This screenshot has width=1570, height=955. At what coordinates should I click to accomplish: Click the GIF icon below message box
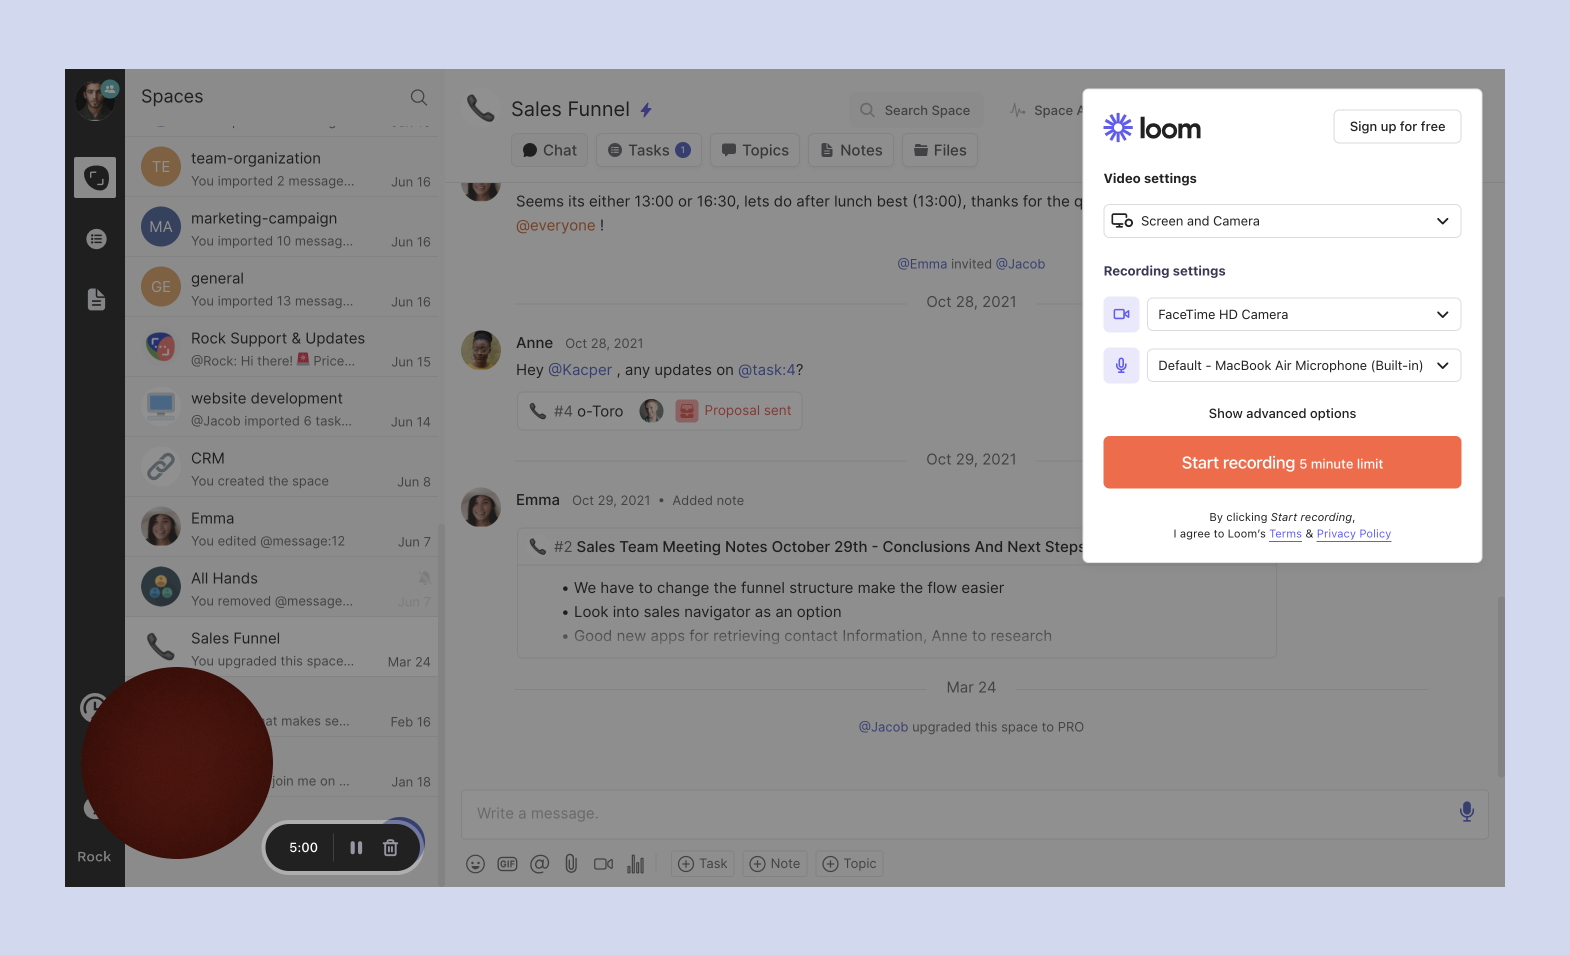[507, 864]
